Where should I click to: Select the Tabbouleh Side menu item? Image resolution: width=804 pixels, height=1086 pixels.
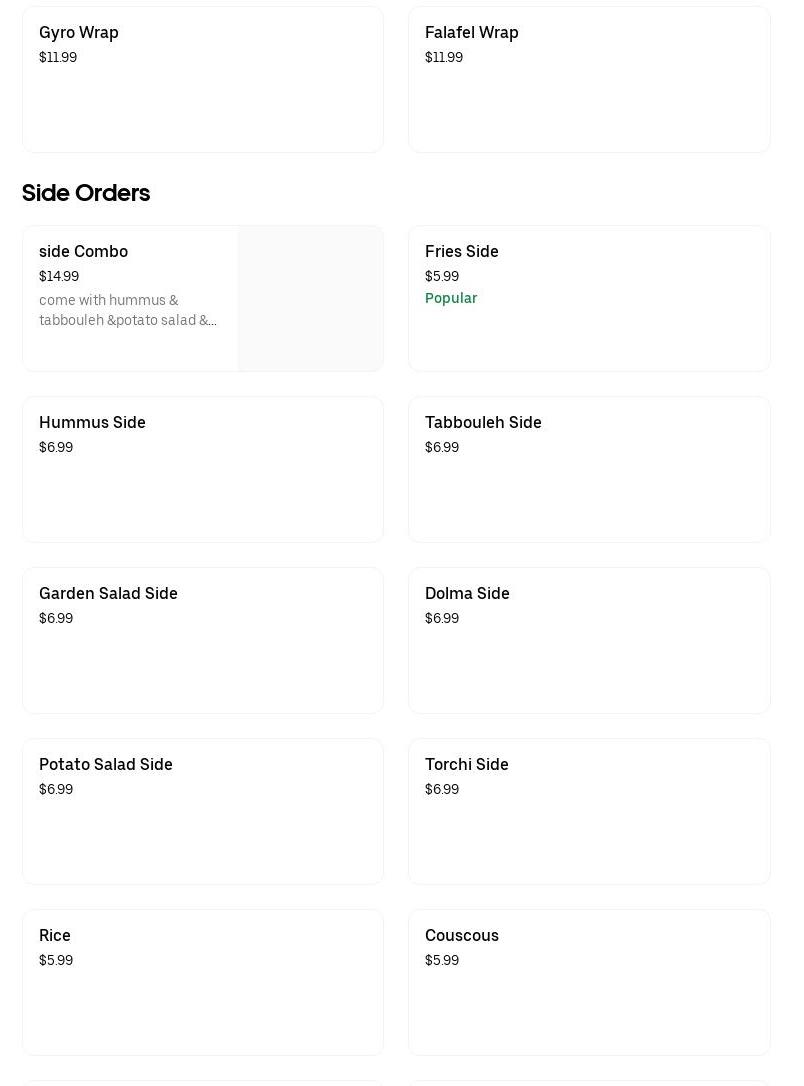(588, 469)
